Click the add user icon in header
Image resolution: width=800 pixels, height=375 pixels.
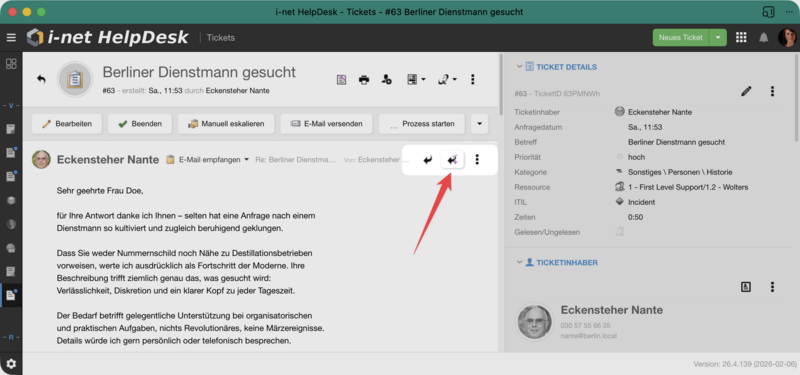(387, 80)
